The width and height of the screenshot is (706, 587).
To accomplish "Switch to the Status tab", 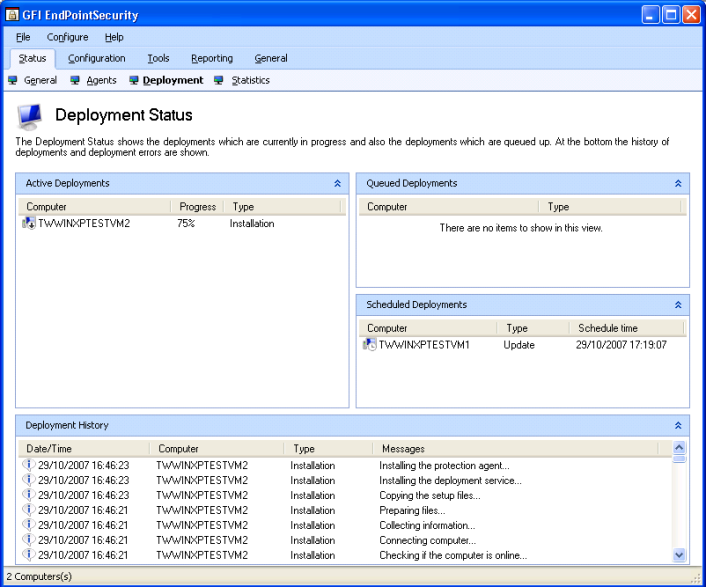I will coord(32,59).
